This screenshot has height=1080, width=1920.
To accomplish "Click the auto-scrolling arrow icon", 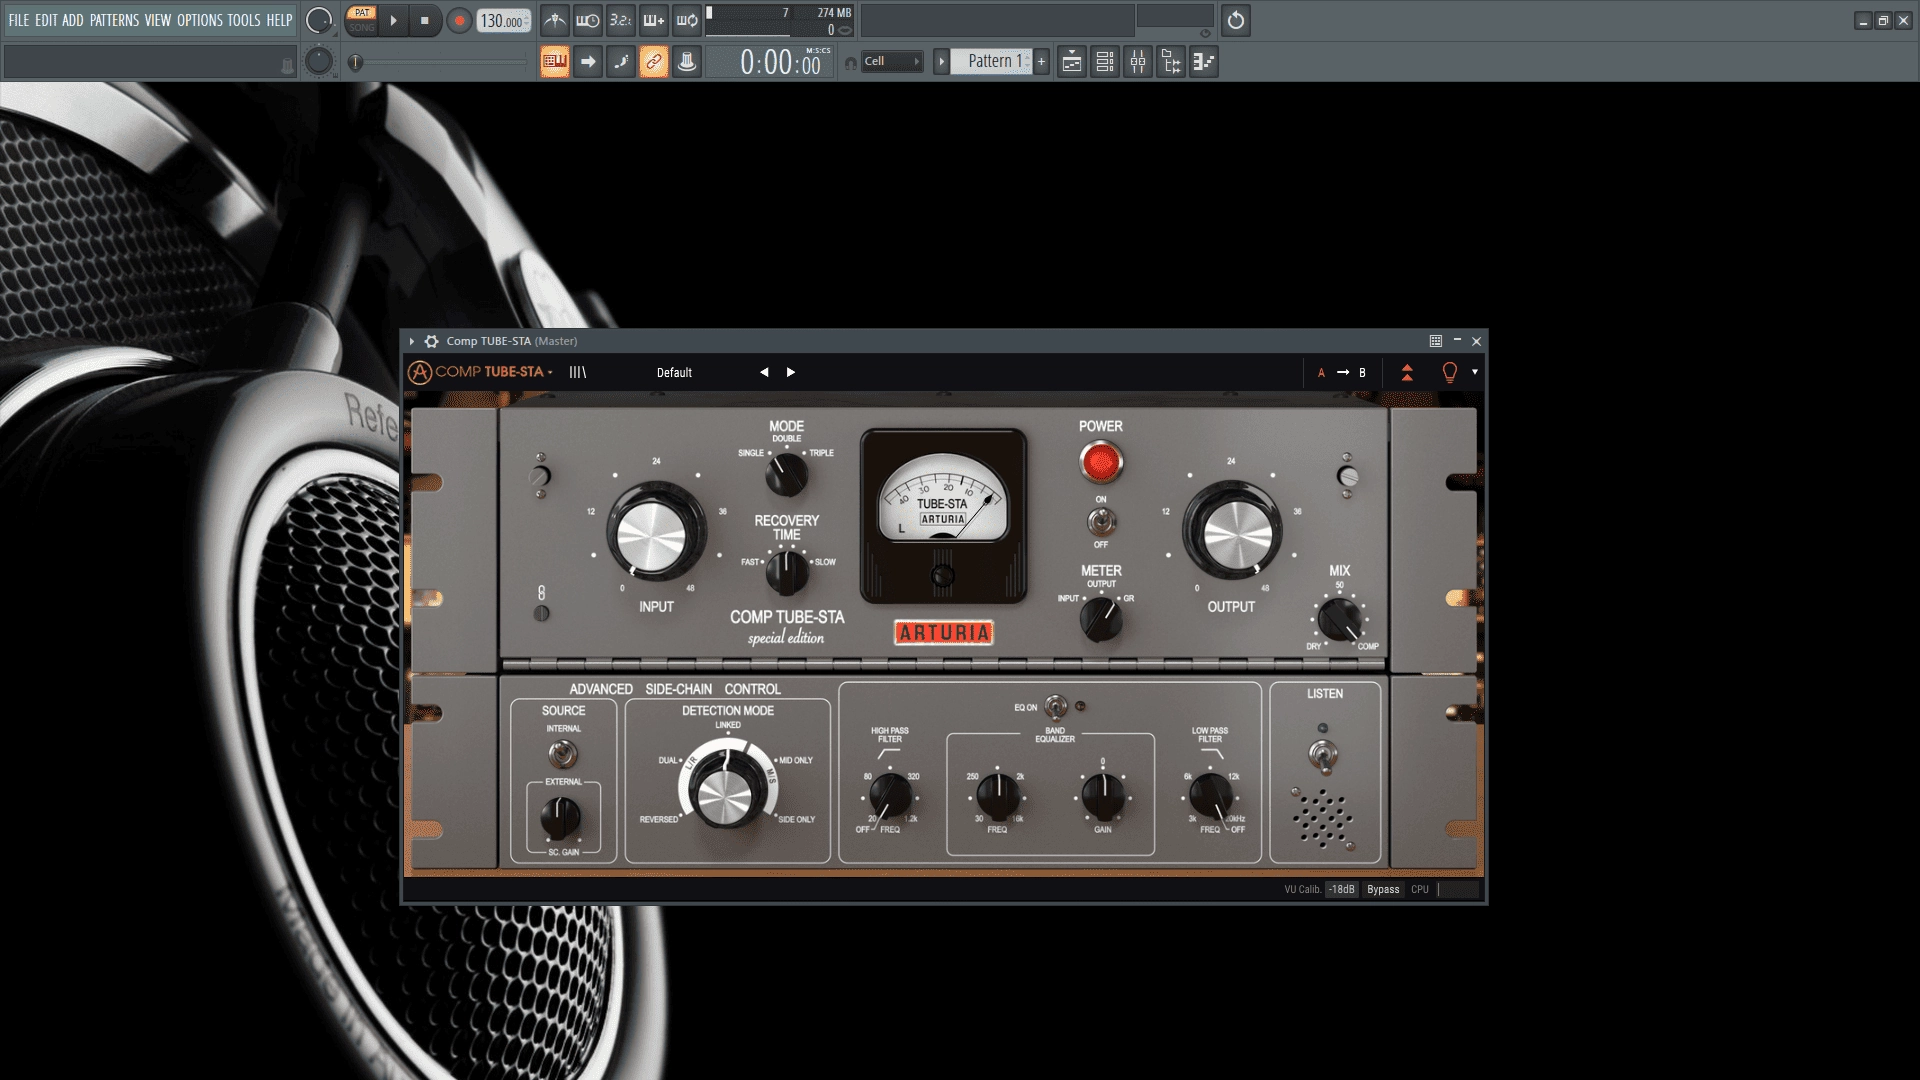I will tap(588, 62).
